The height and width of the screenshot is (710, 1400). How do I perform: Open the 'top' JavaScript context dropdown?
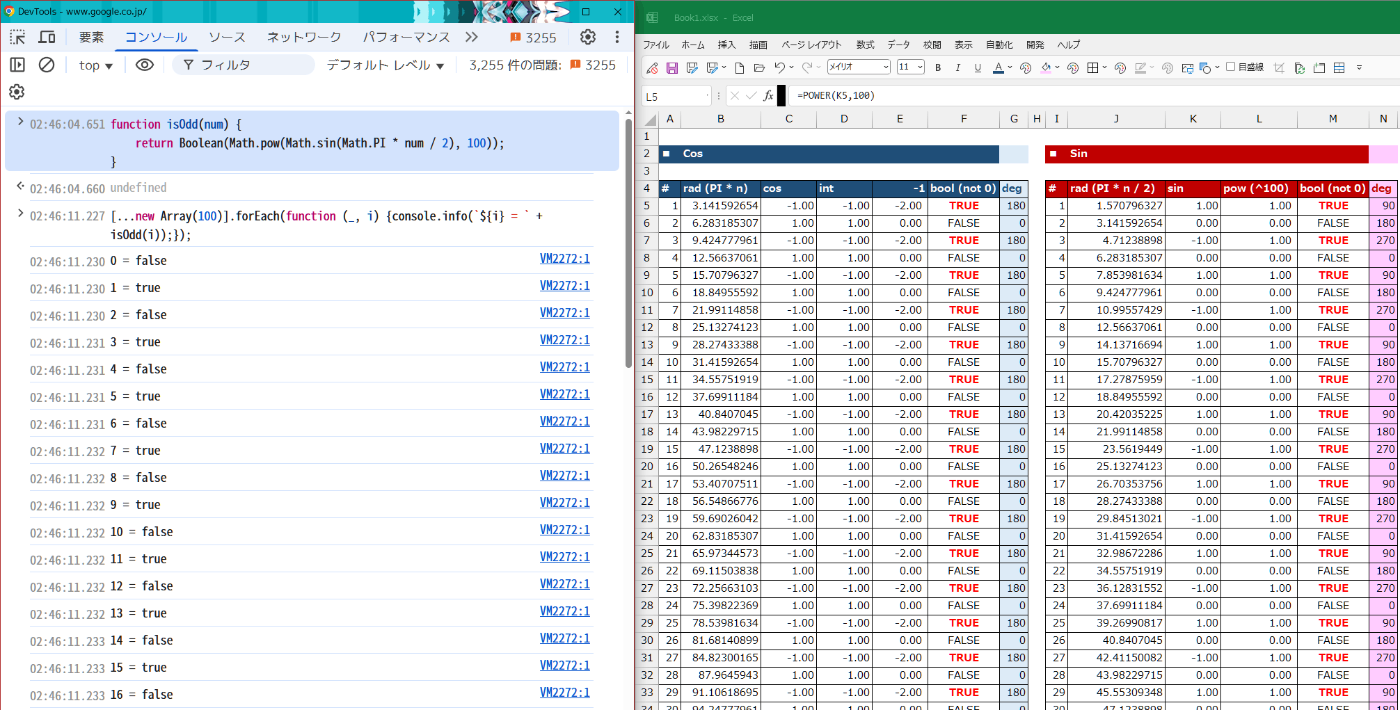96,65
